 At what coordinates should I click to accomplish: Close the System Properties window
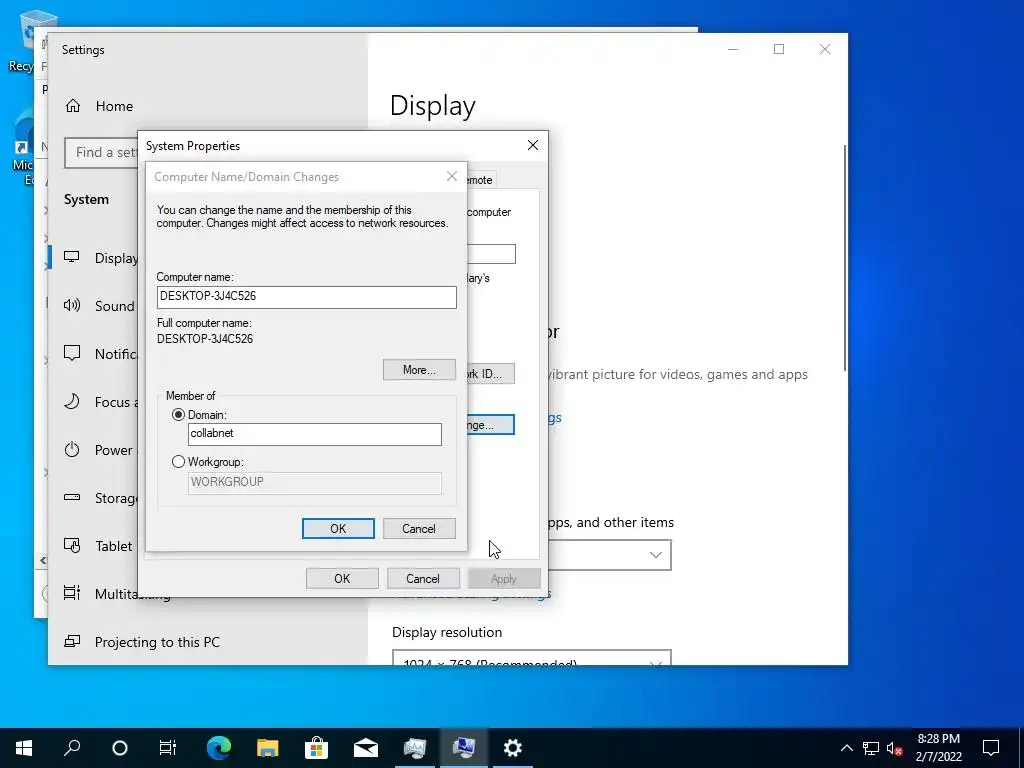pos(532,145)
